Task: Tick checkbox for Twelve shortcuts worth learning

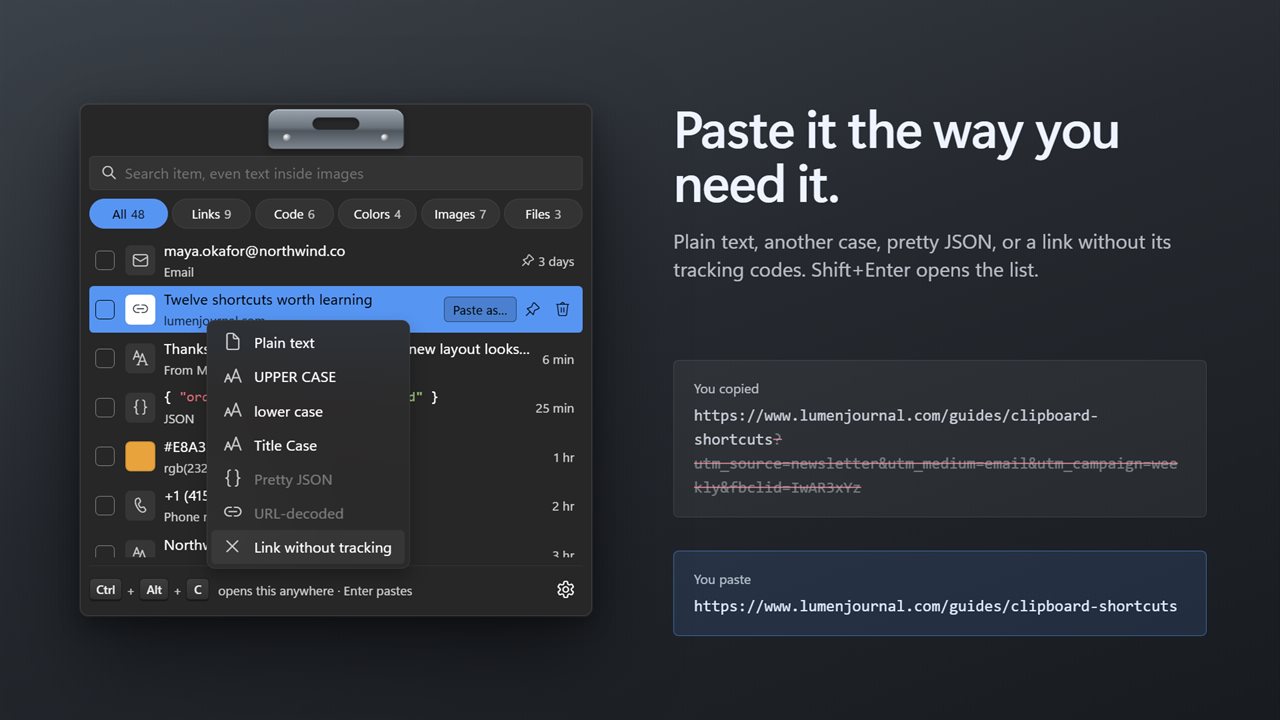Action: 105,310
